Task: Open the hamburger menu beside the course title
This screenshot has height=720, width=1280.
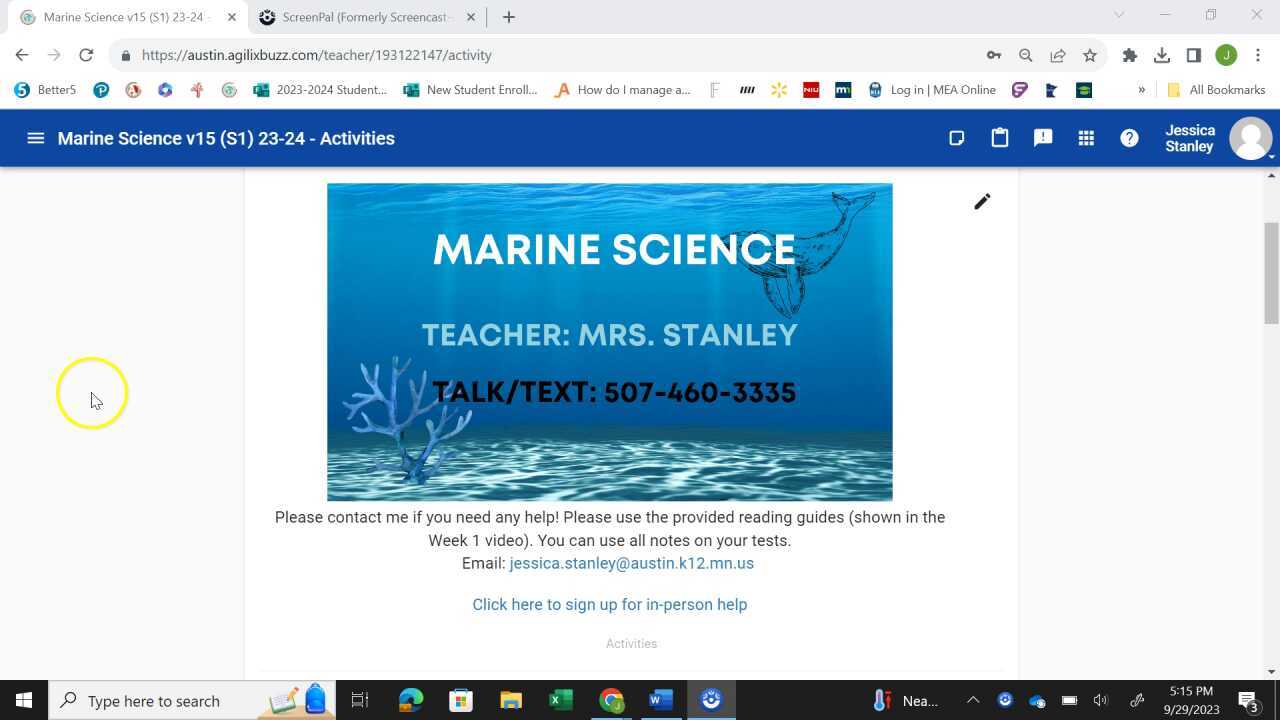Action: [x=35, y=138]
